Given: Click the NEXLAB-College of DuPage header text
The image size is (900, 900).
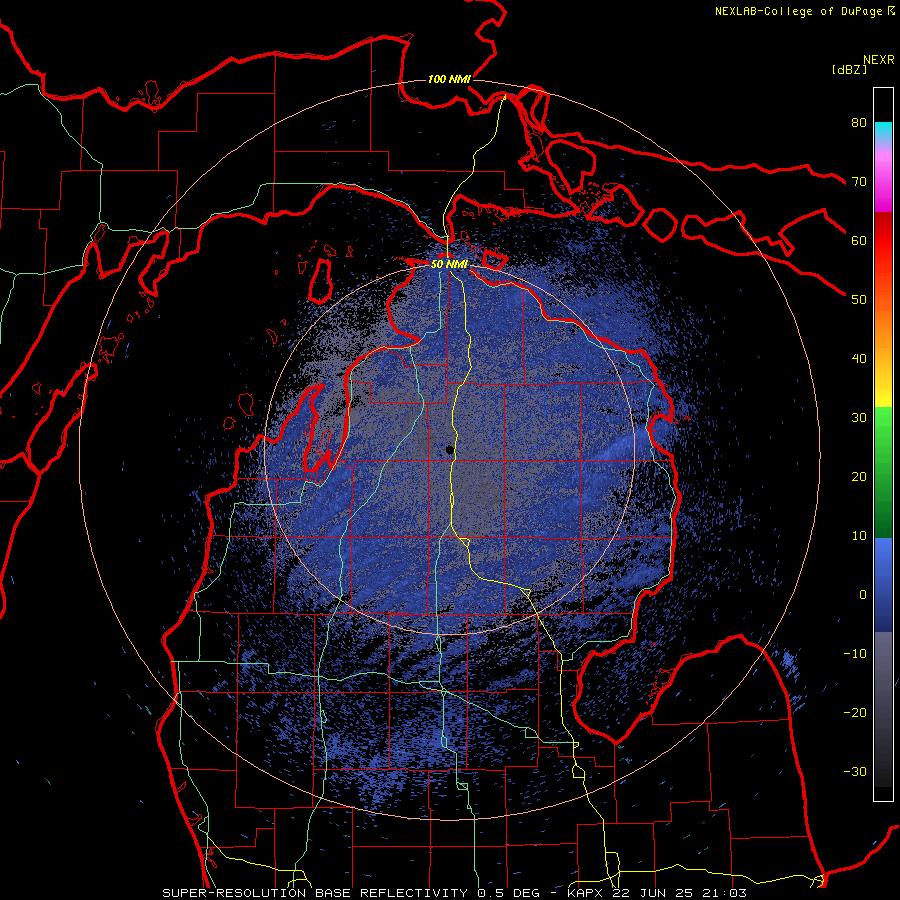Looking at the screenshot, I should tap(799, 11).
